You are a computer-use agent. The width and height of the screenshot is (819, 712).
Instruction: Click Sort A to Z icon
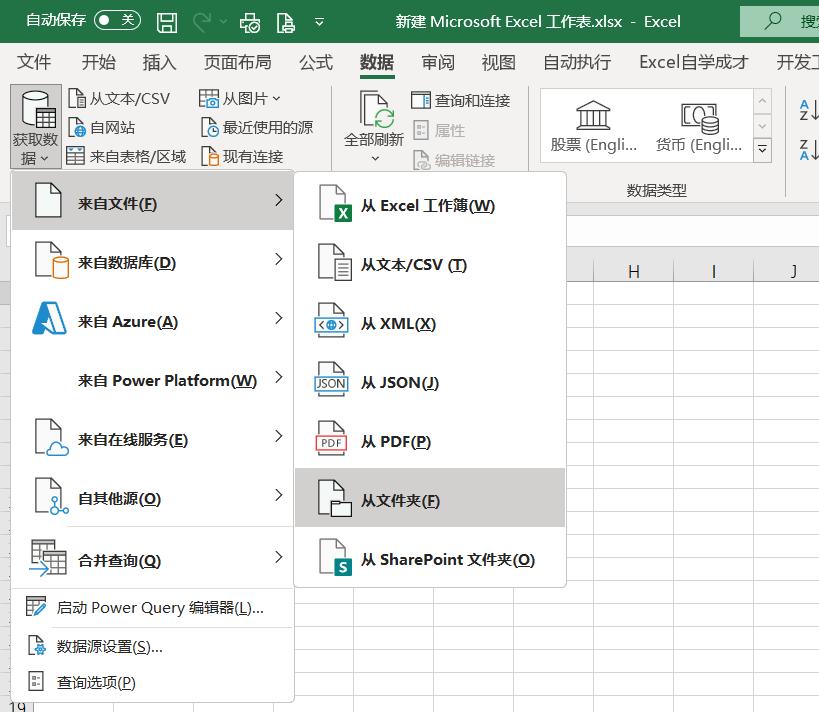click(x=809, y=110)
